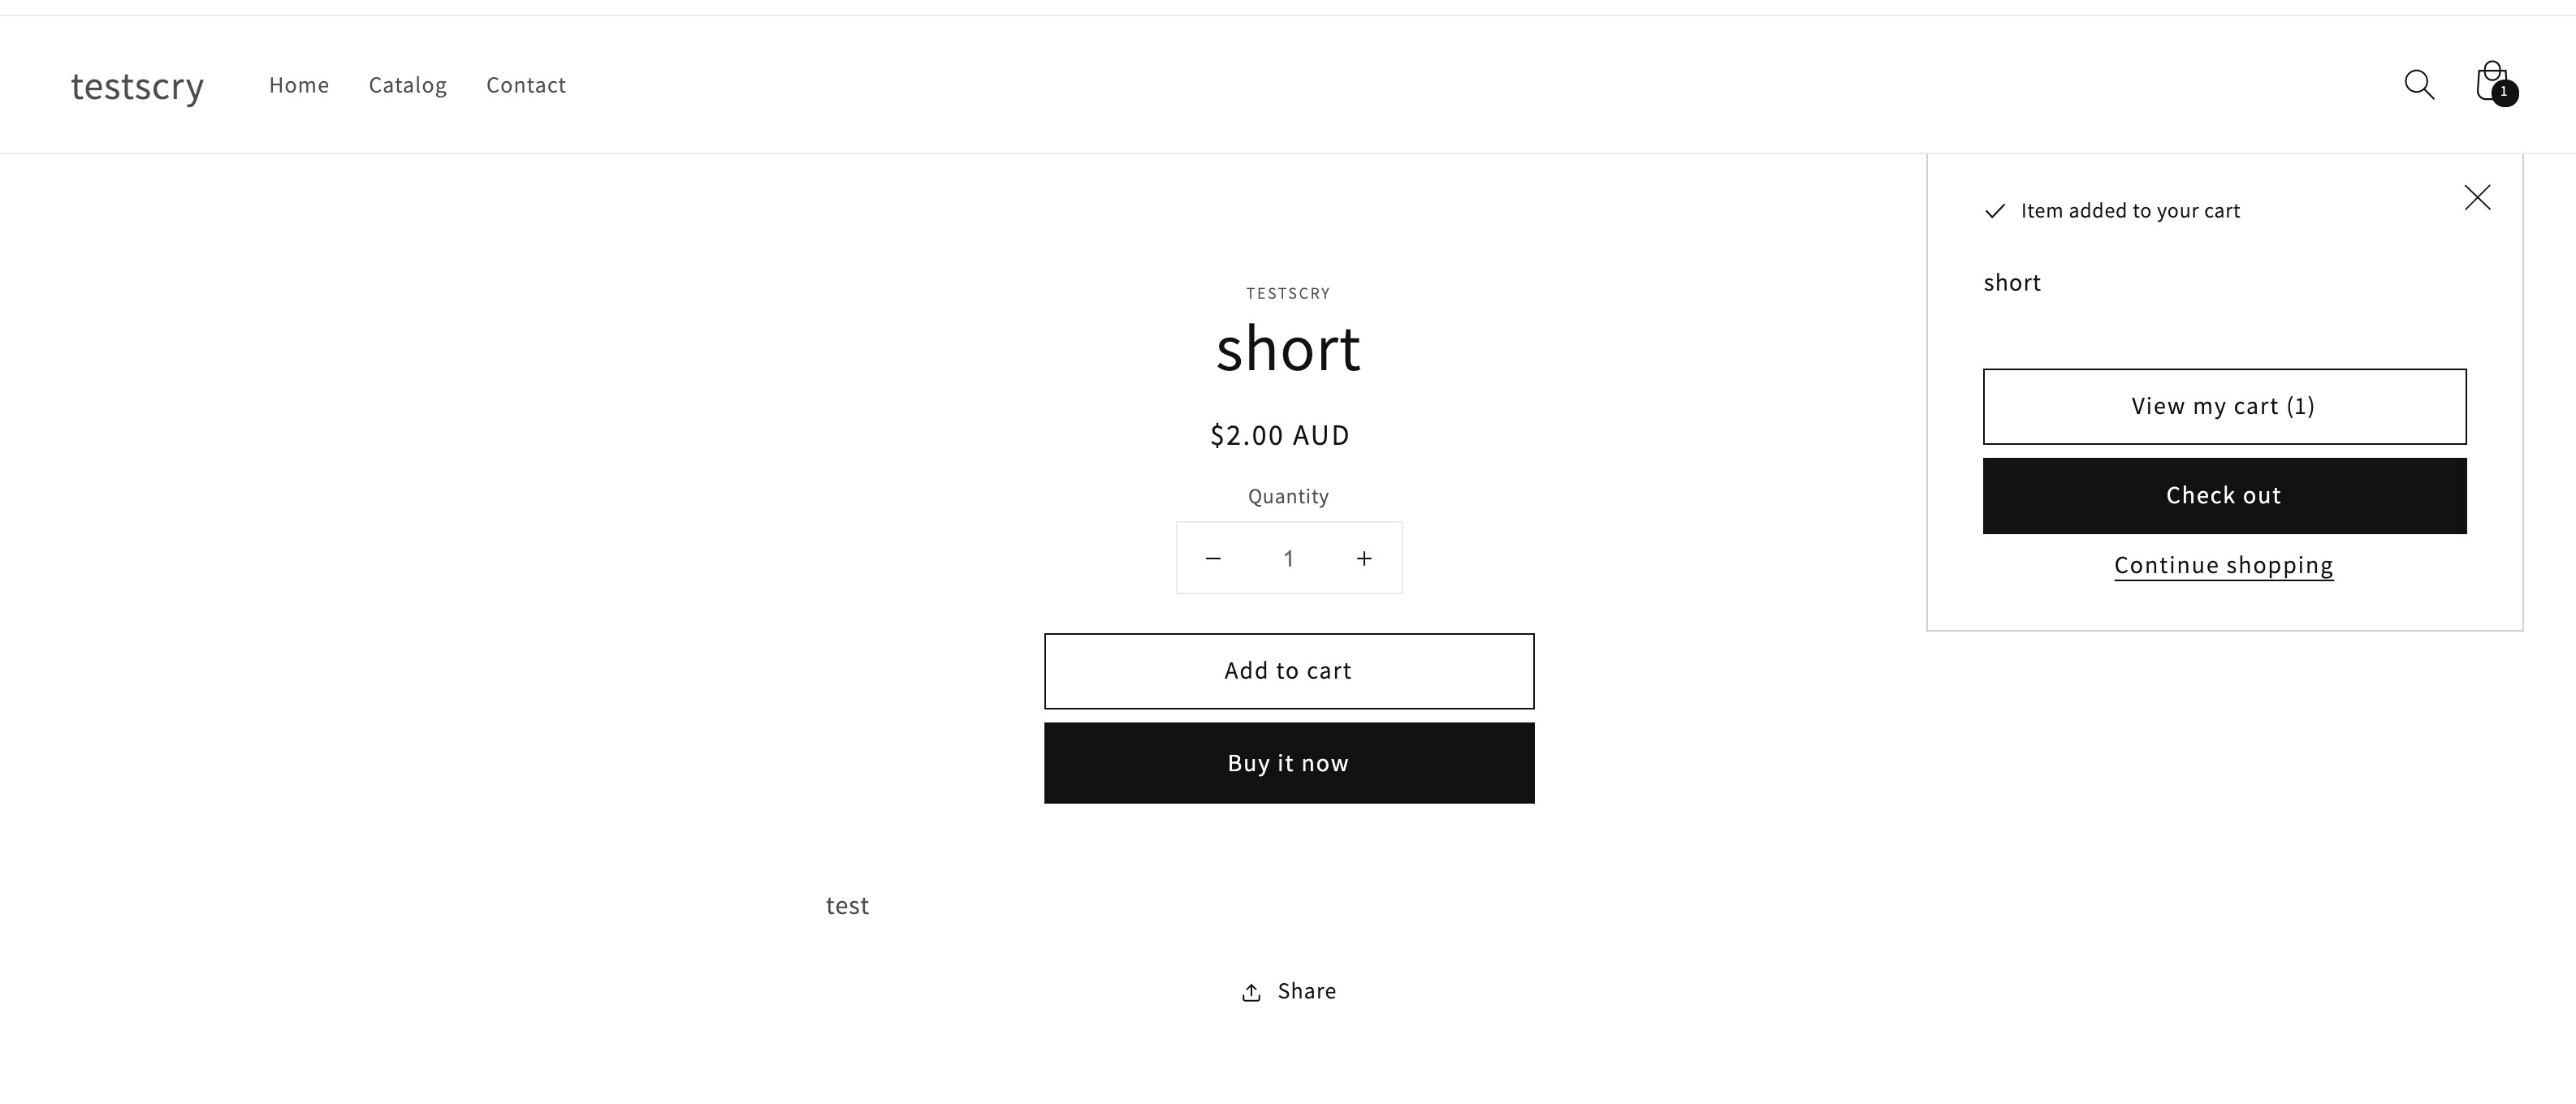Decrease quantity with the minus icon
The height and width of the screenshot is (1104, 2576).
pyautogui.click(x=1213, y=559)
